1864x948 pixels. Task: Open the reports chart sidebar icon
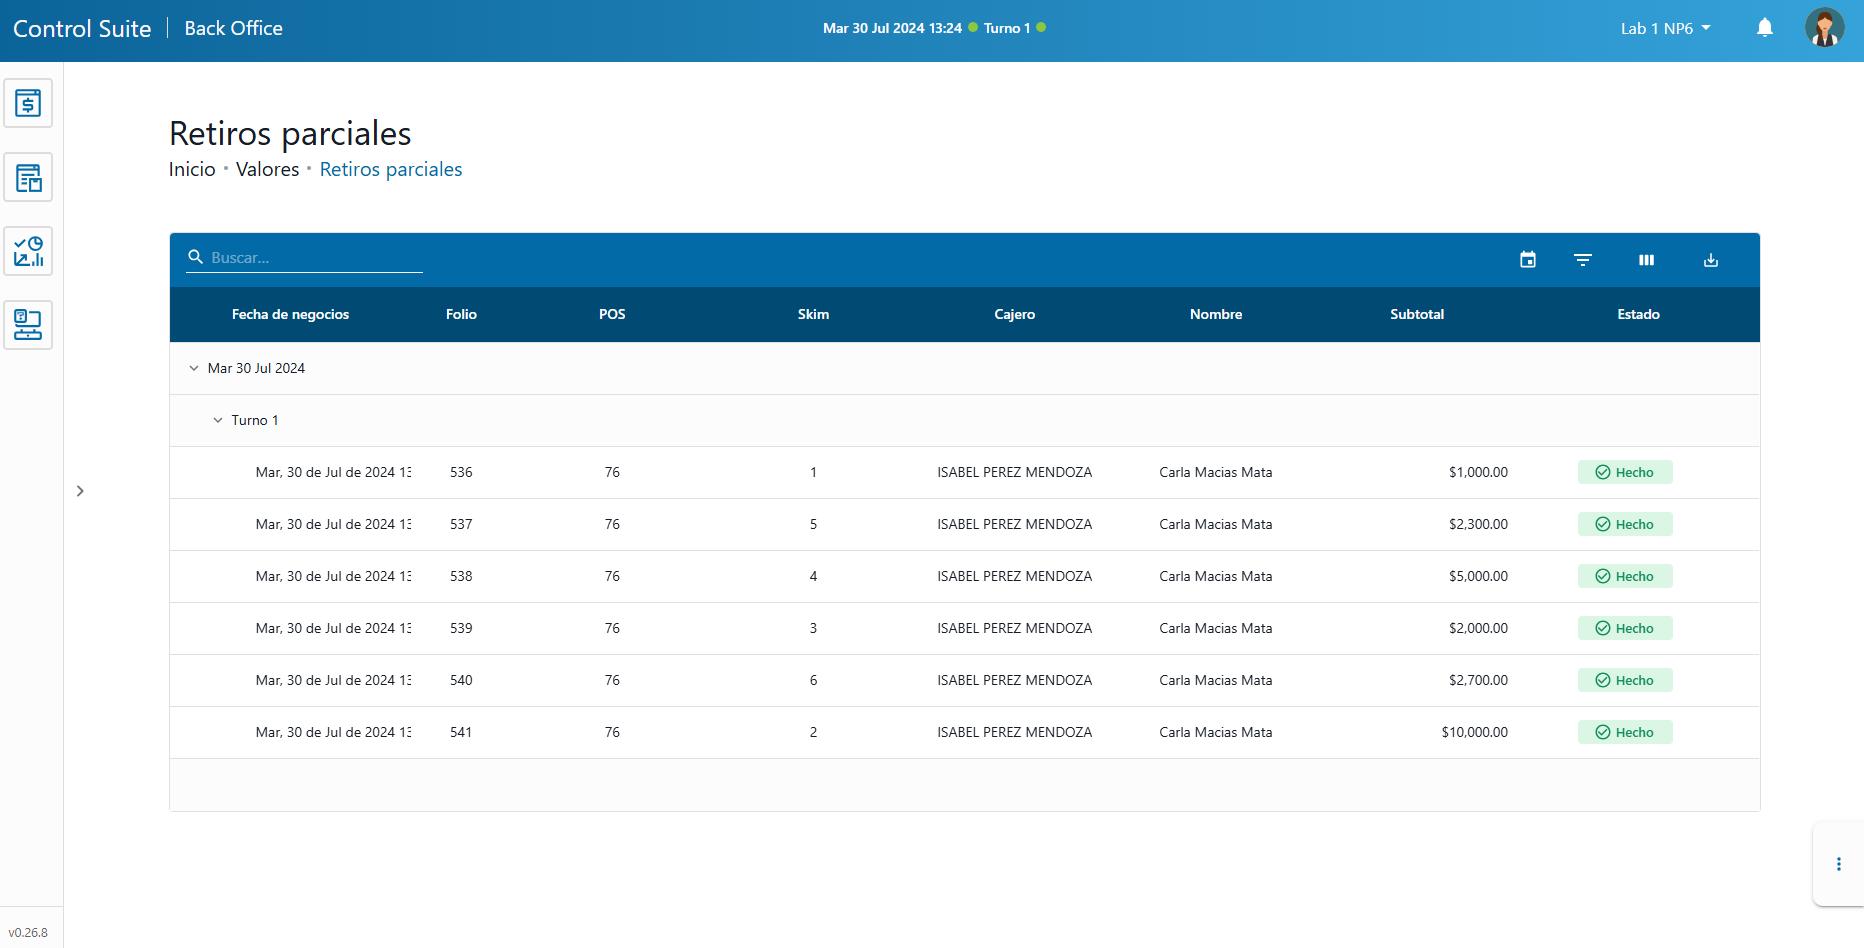point(28,251)
